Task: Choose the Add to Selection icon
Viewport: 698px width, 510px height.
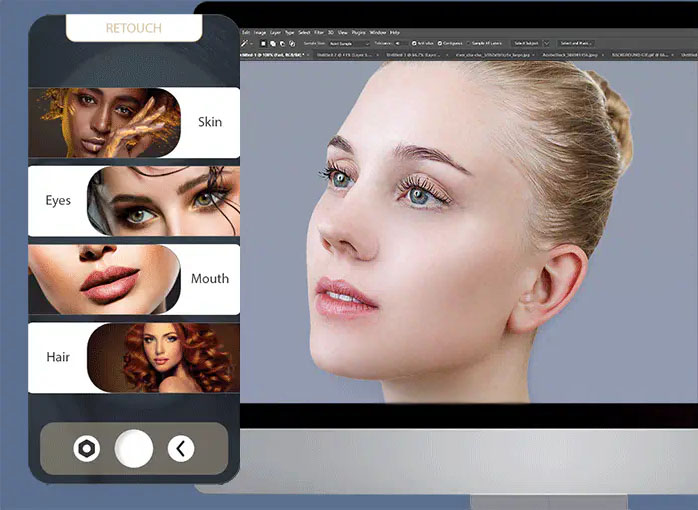Action: click(x=272, y=44)
